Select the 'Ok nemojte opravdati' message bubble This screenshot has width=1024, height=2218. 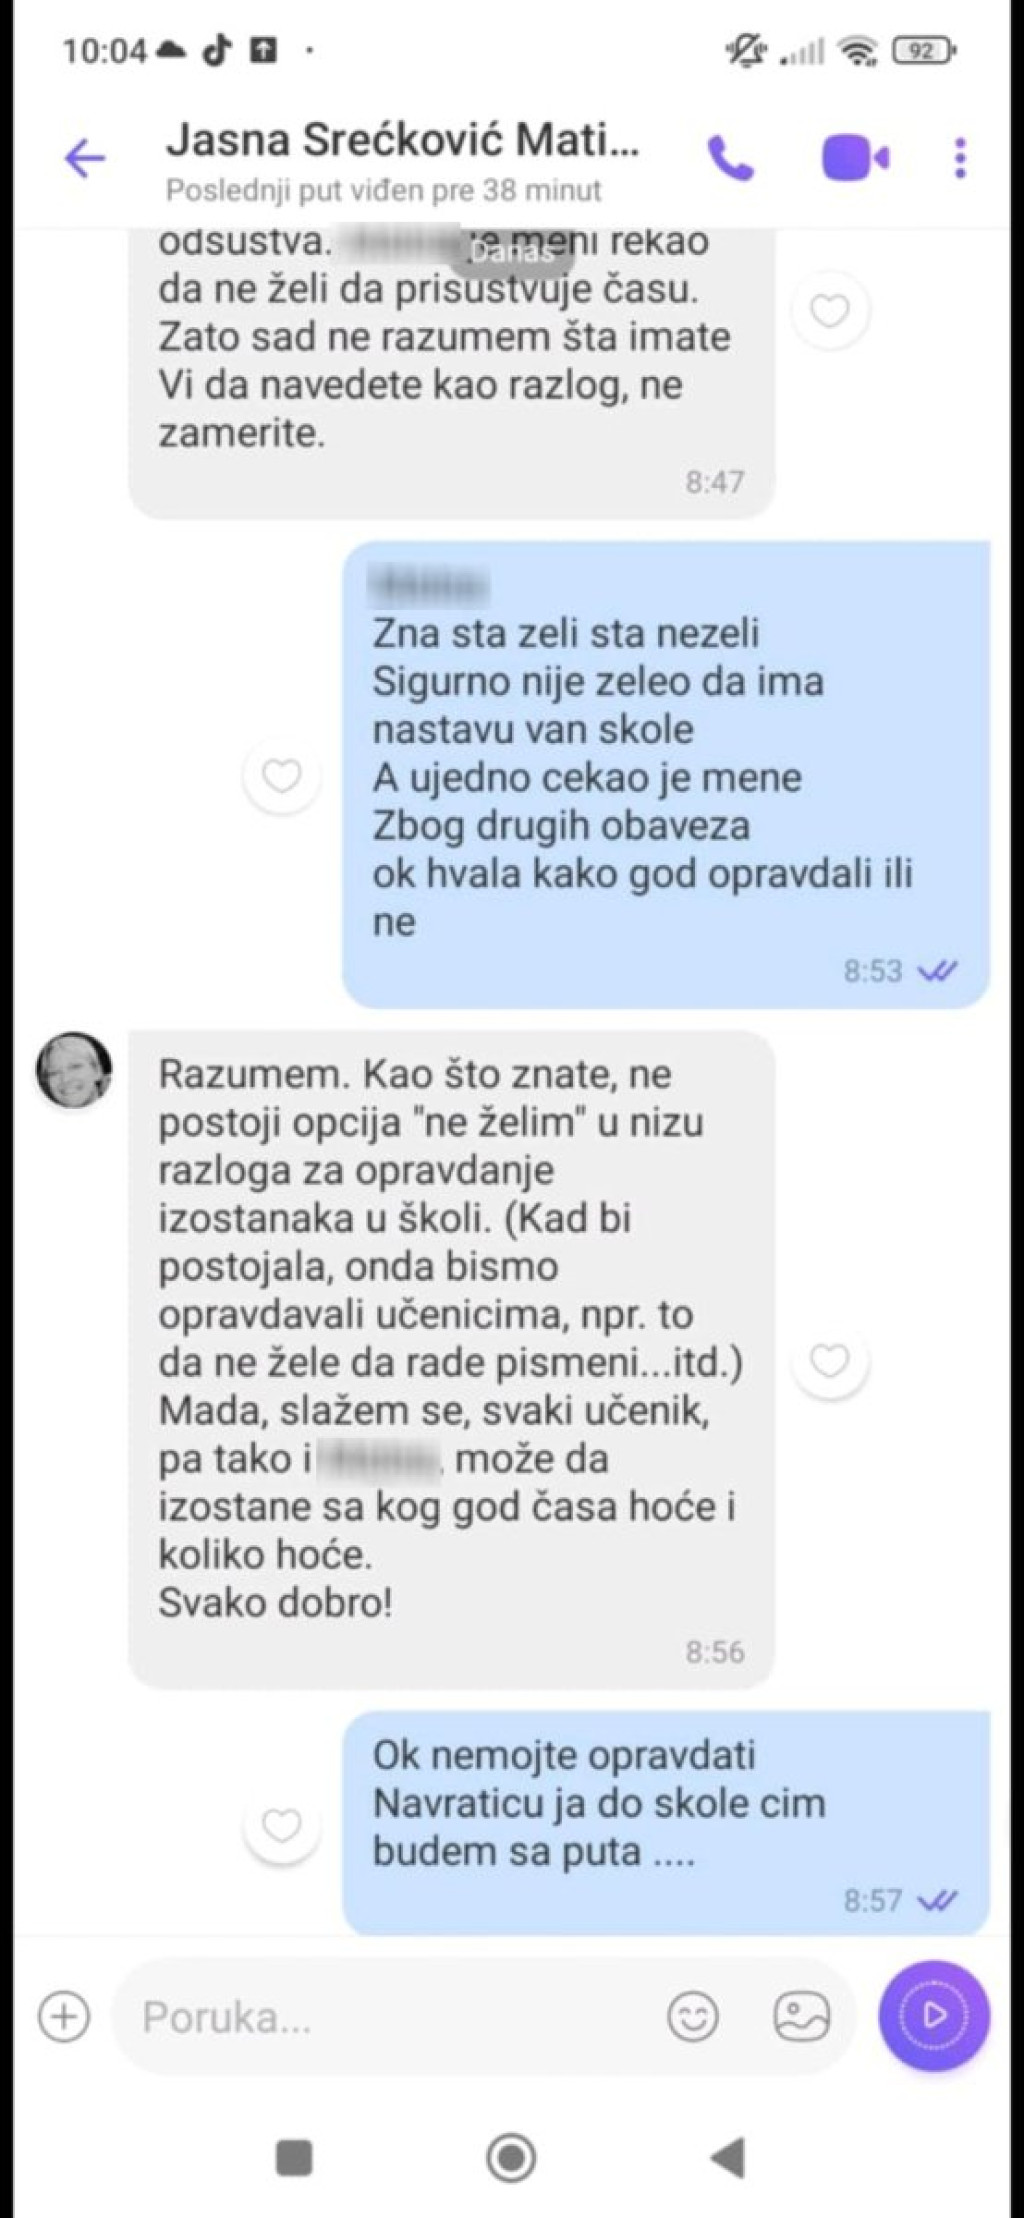[x=667, y=1823]
